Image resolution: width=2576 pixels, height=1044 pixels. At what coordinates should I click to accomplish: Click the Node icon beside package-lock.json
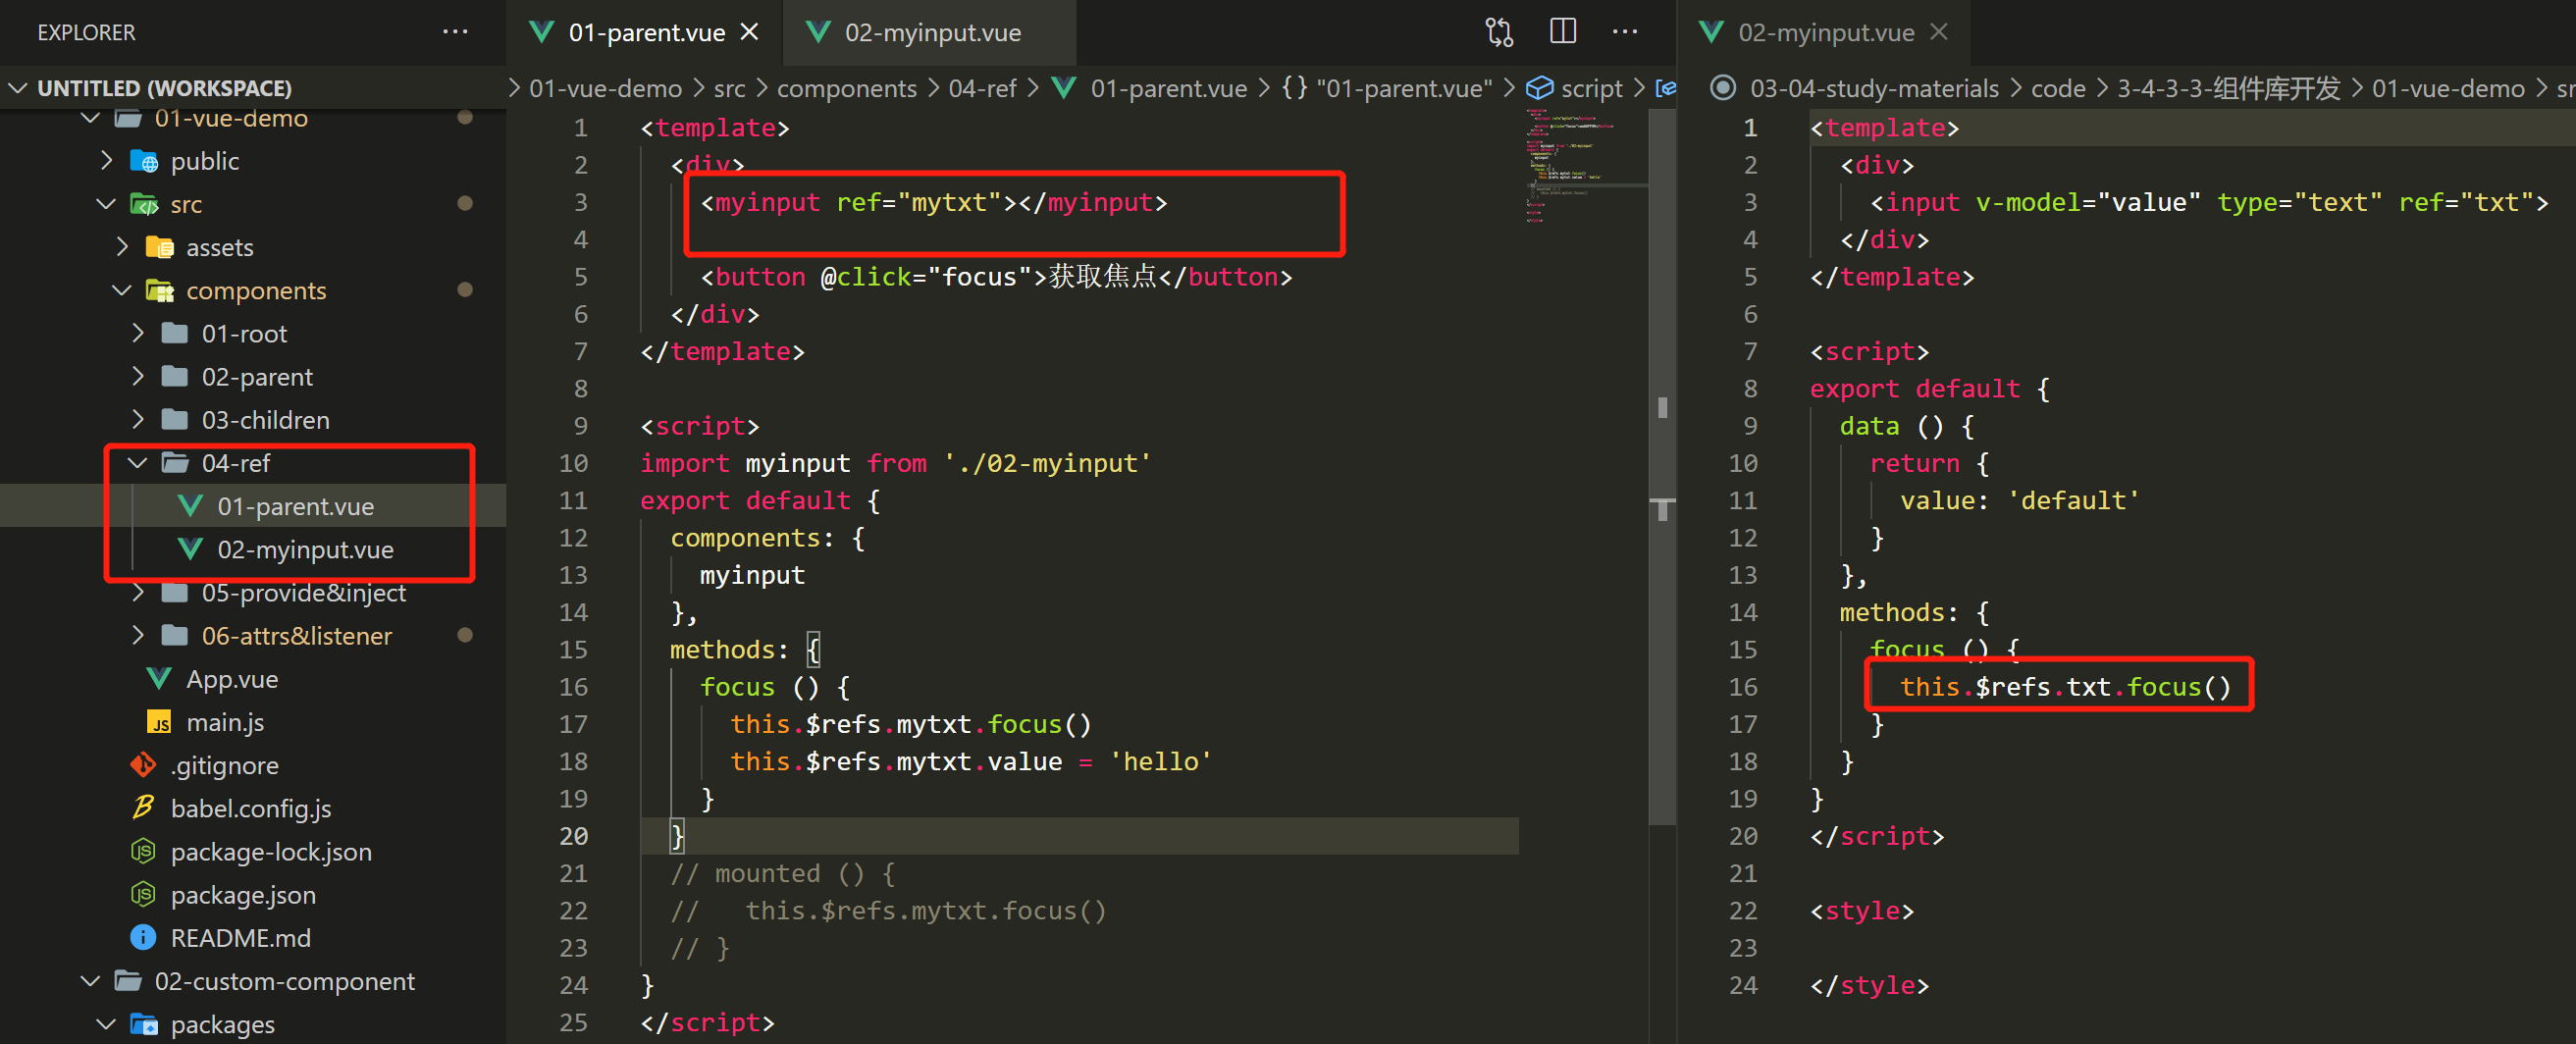[x=143, y=851]
